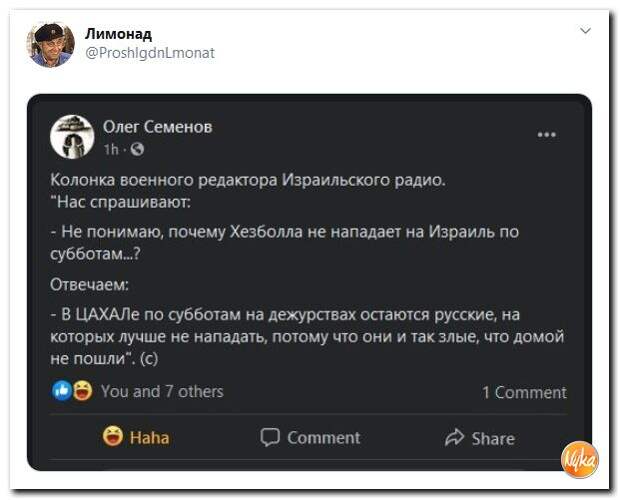Open the 1h post timestamp

[111, 149]
